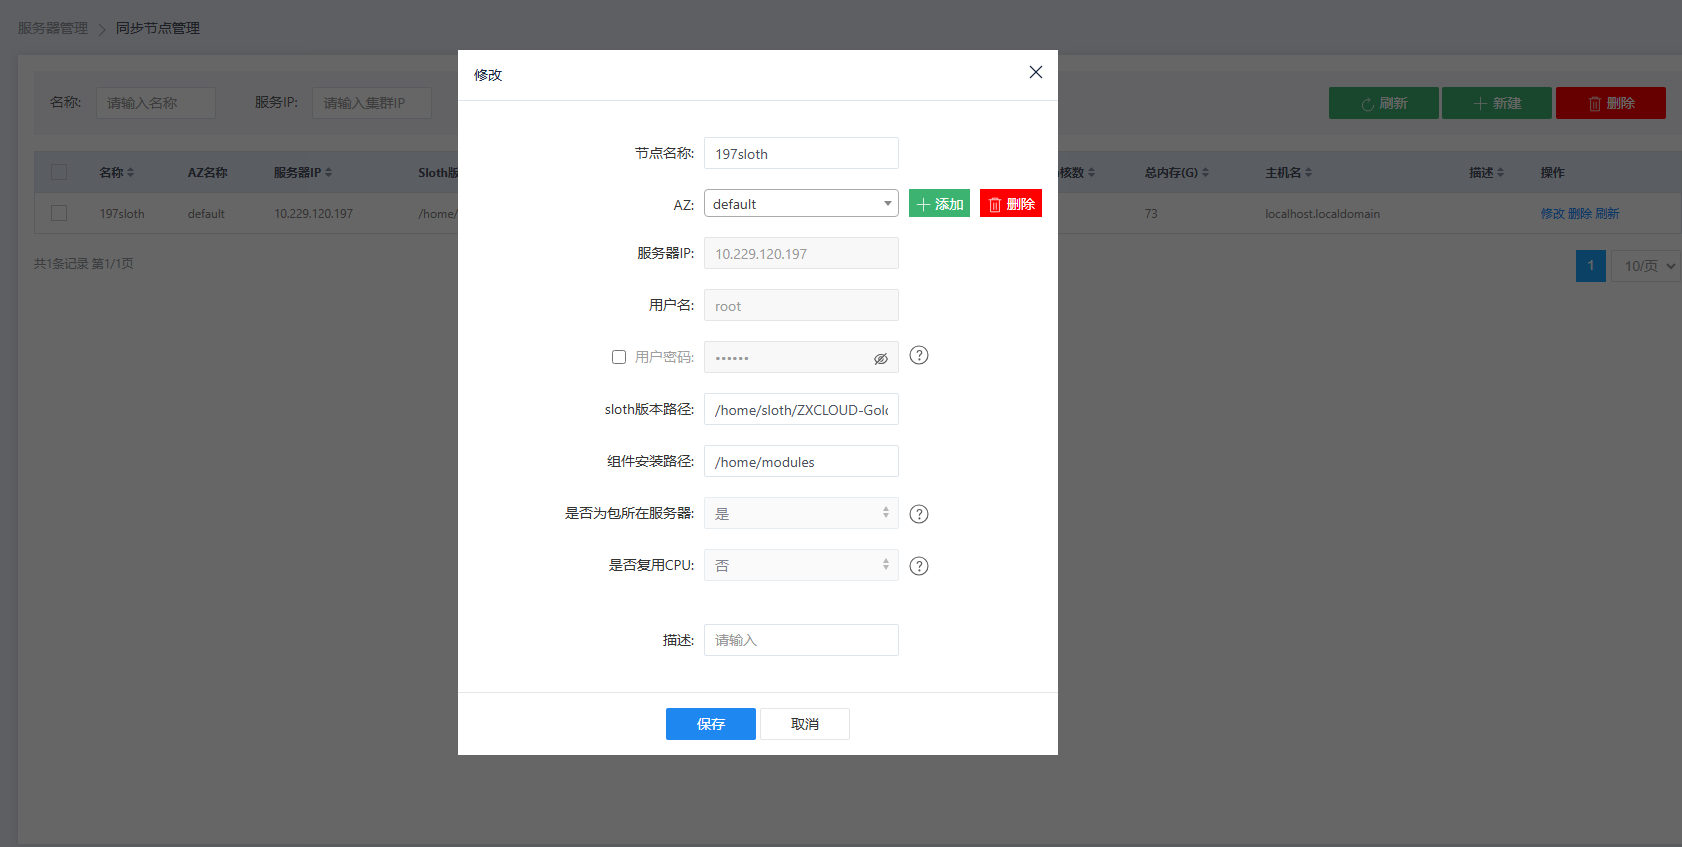This screenshot has width=1682, height=847.
Task: Click the 描述 input field
Action: pyautogui.click(x=801, y=640)
